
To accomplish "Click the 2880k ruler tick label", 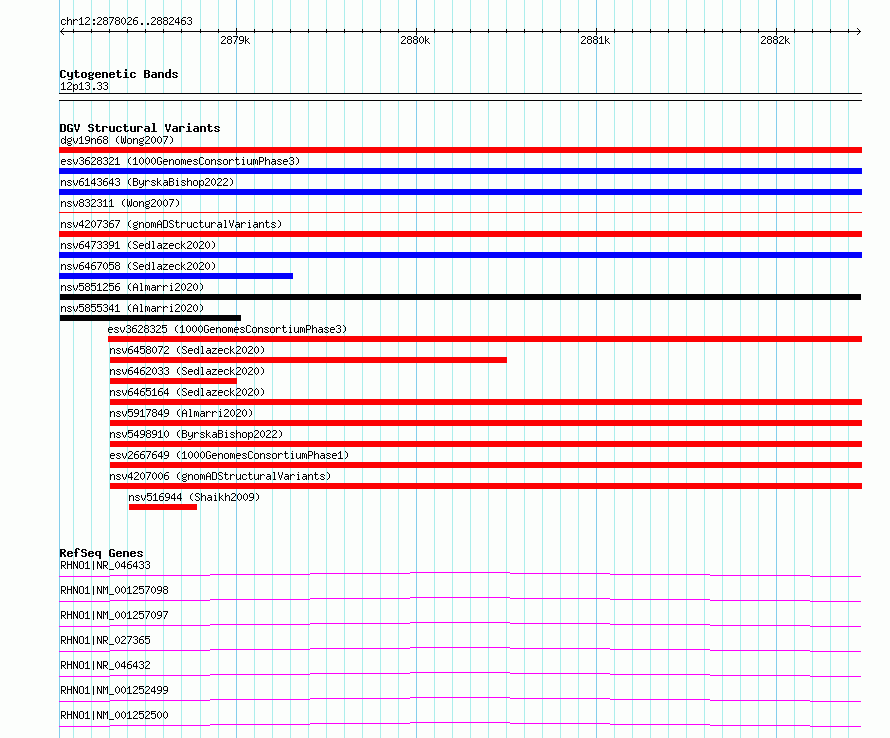I will [x=415, y=40].
